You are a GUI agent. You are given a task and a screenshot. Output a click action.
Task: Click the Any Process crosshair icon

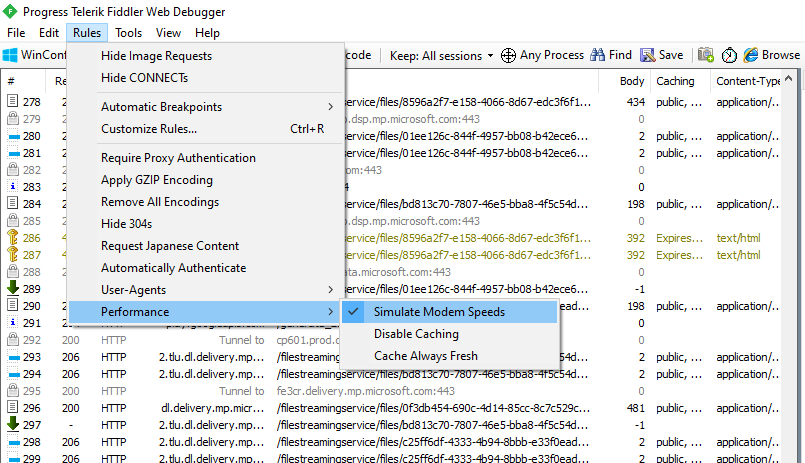coord(508,55)
